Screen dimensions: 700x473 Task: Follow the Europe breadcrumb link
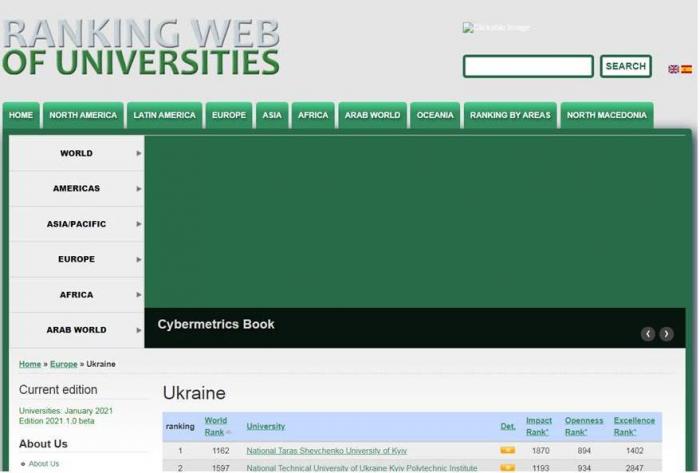coord(64,364)
